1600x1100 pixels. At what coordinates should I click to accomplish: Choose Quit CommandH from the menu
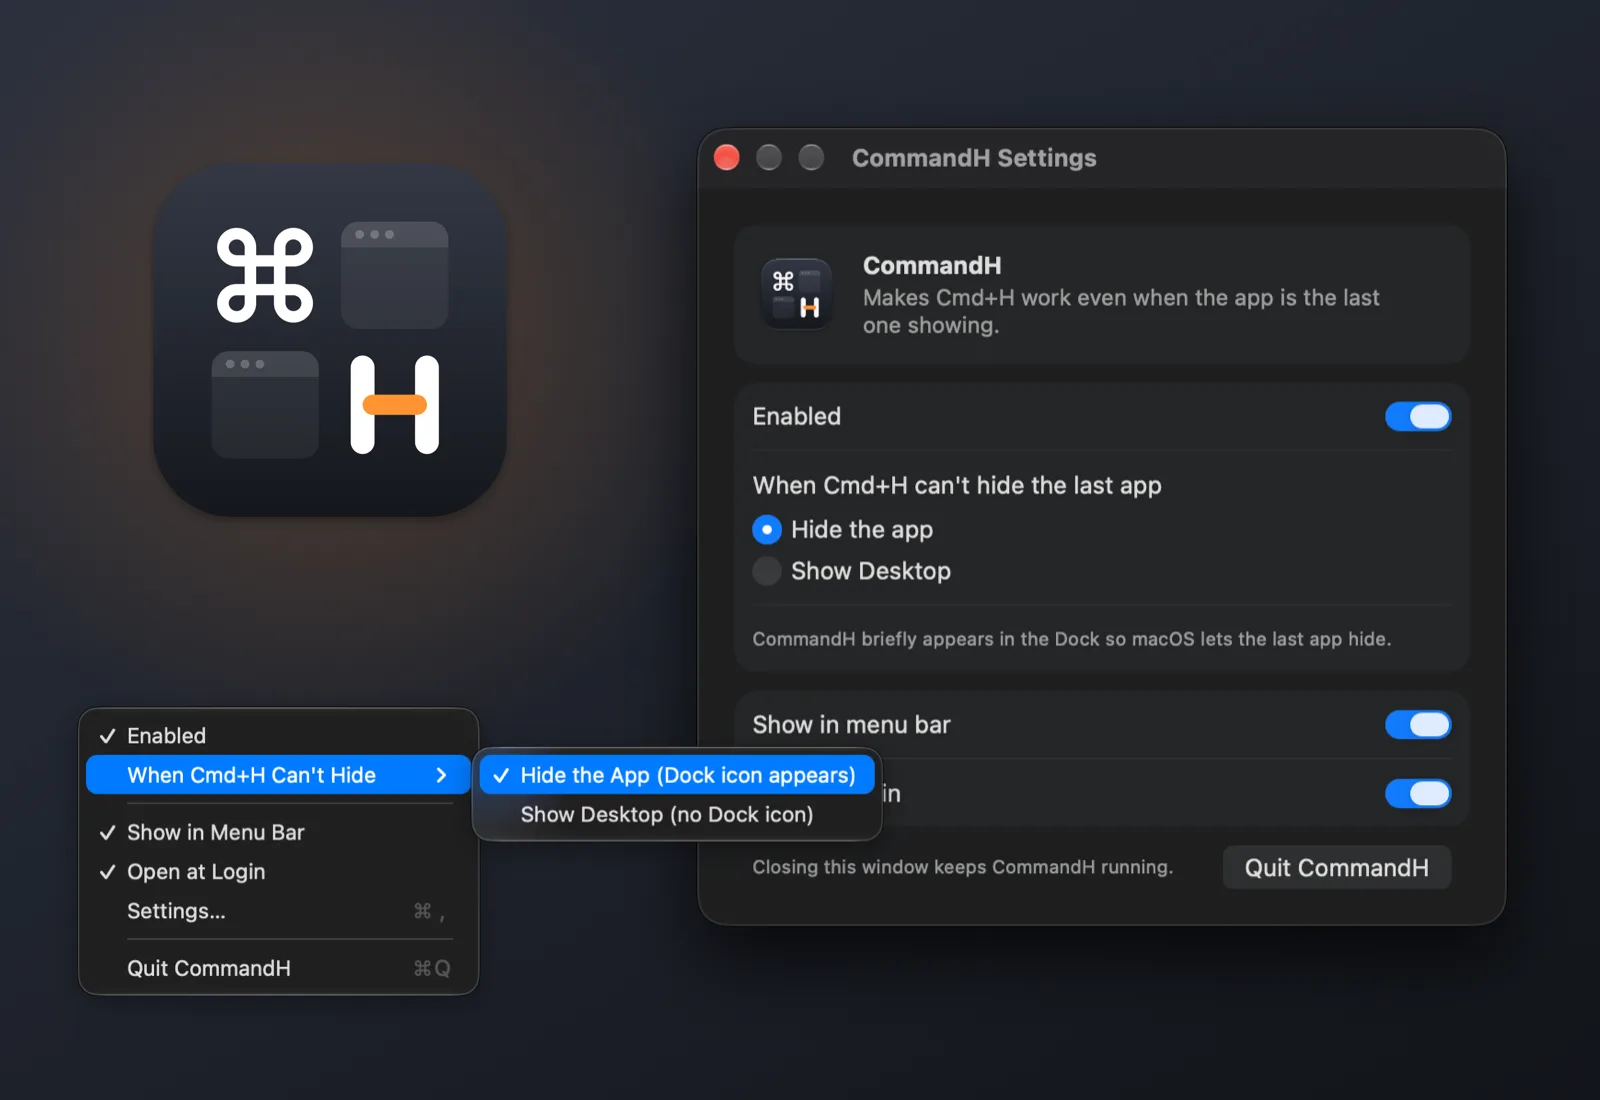click(x=278, y=968)
